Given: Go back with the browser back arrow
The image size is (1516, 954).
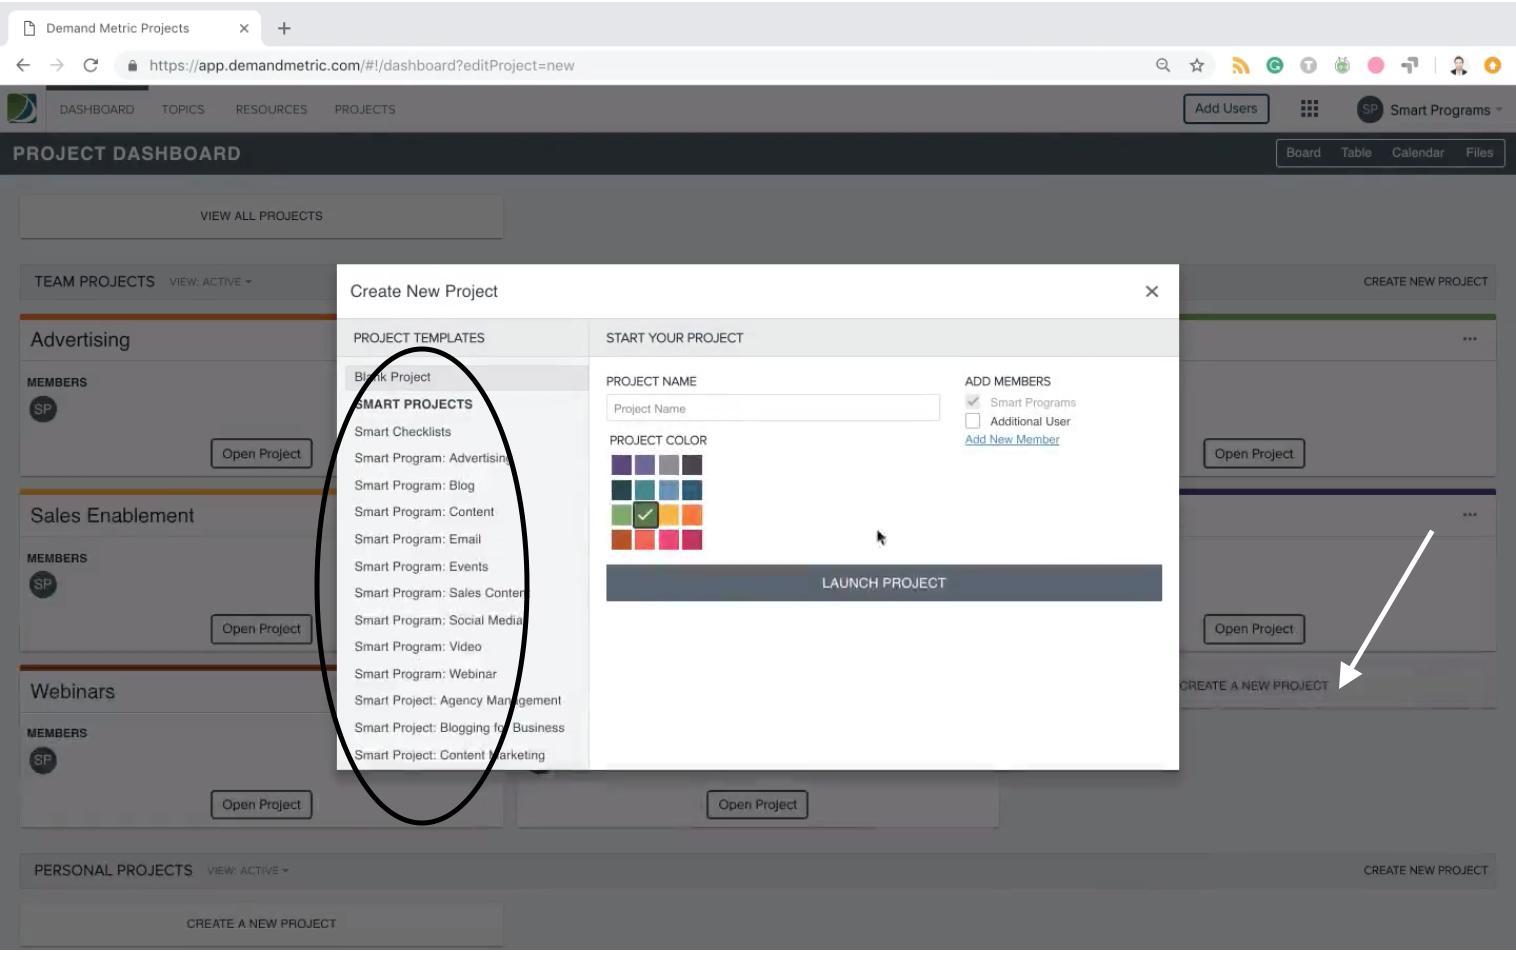Looking at the screenshot, I should [x=23, y=65].
